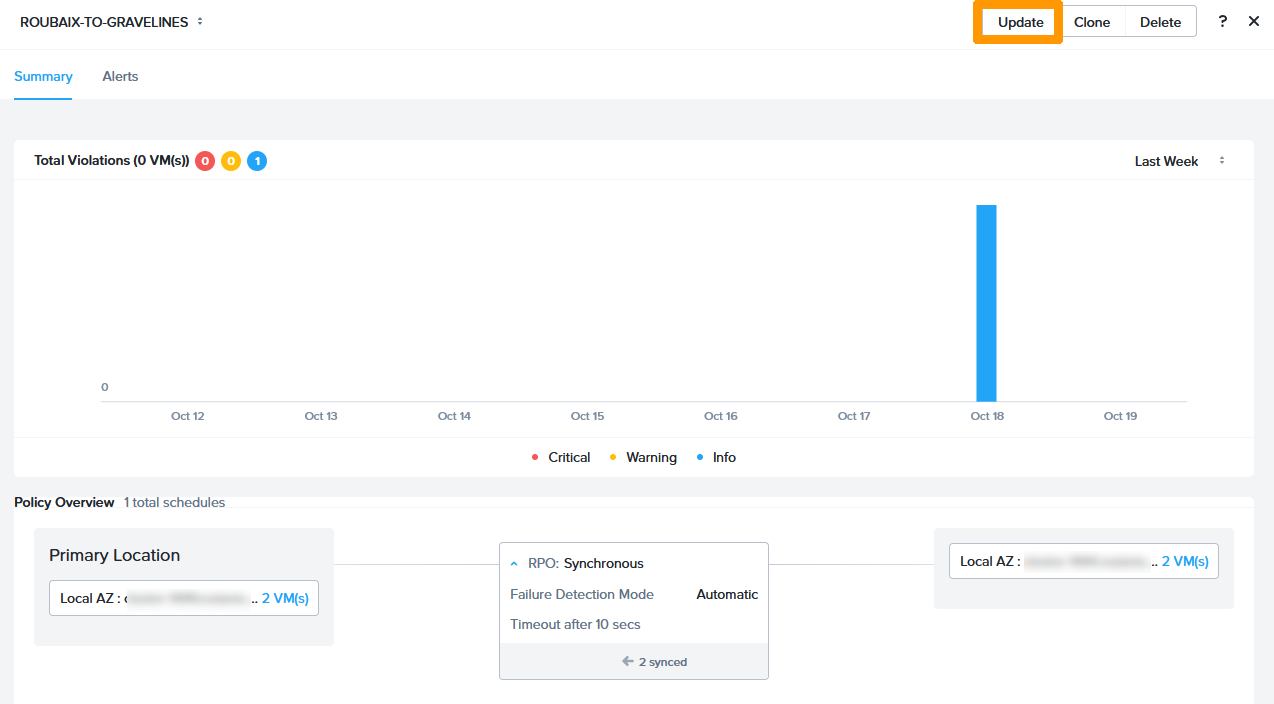Switch to the Alerts tab
The image size is (1274, 704).
(120, 76)
